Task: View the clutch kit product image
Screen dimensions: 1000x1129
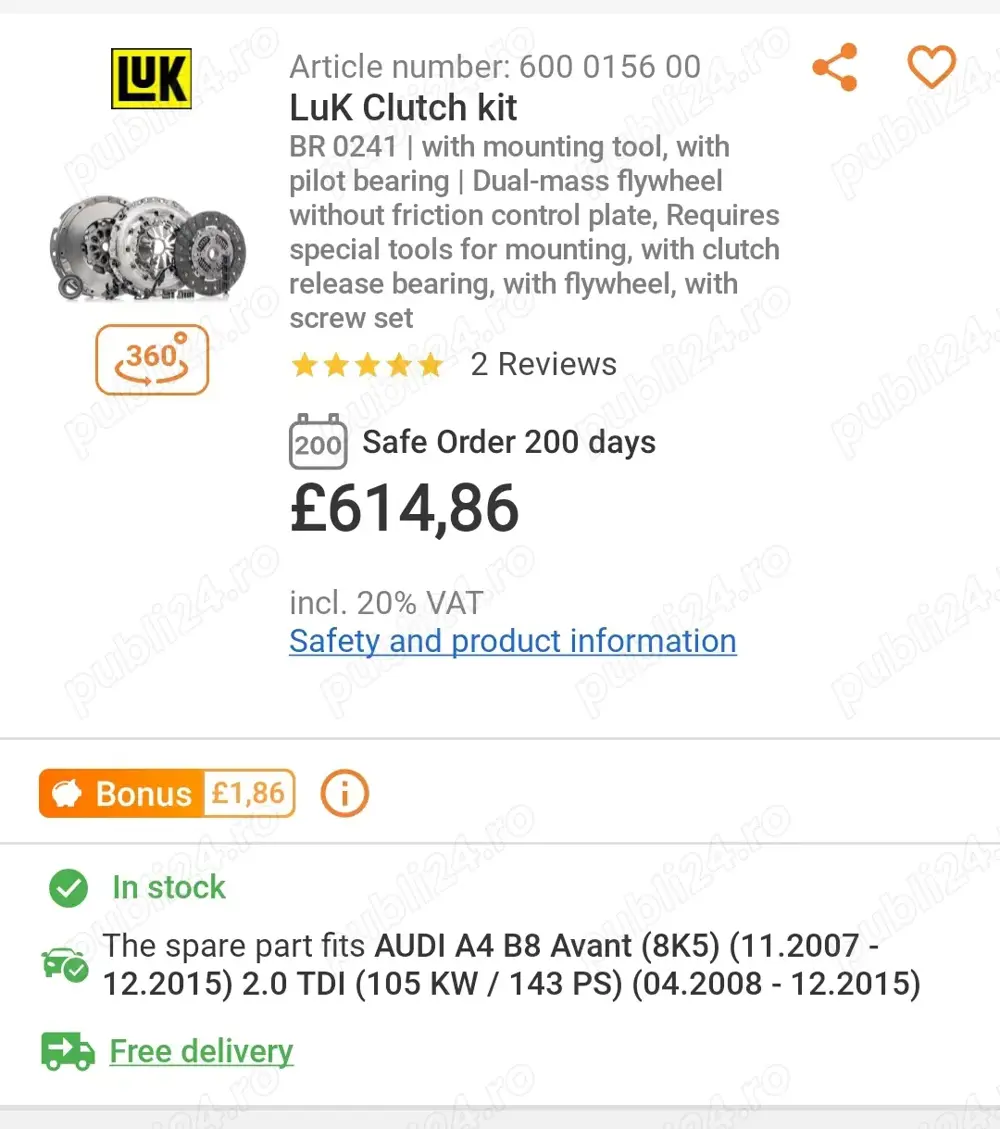Action: tap(150, 245)
